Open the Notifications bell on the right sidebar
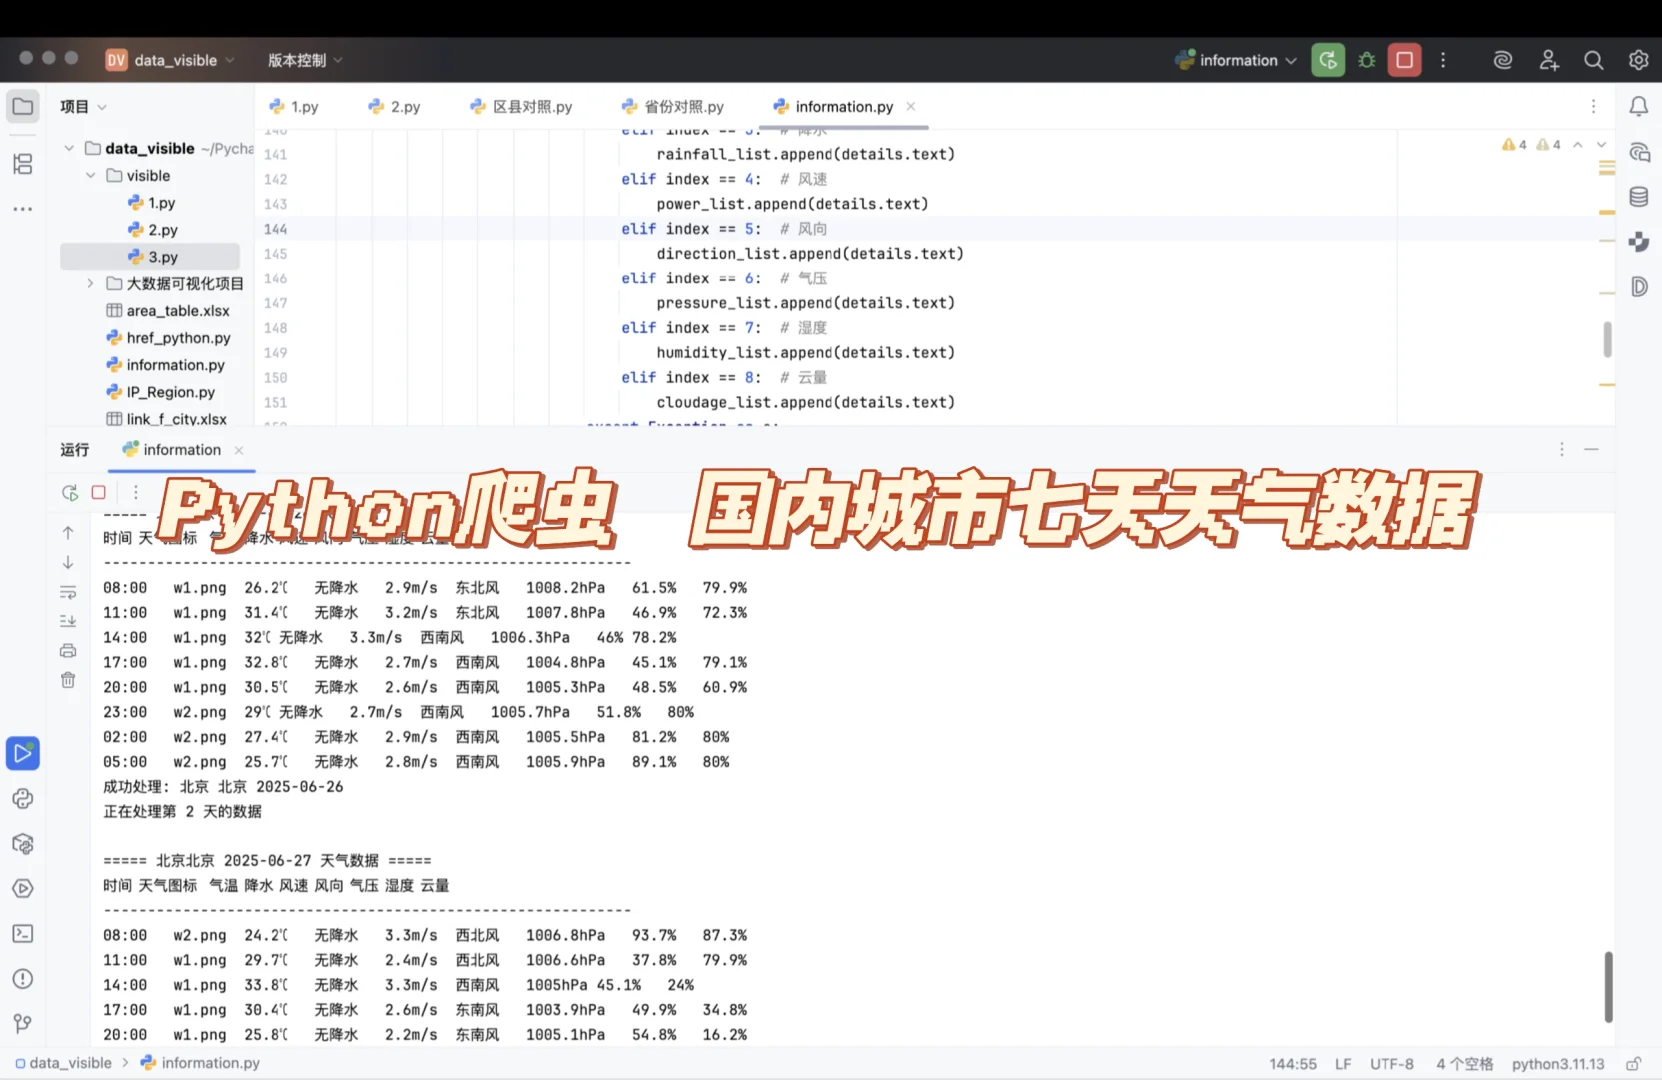The image size is (1662, 1080). click(x=1639, y=106)
